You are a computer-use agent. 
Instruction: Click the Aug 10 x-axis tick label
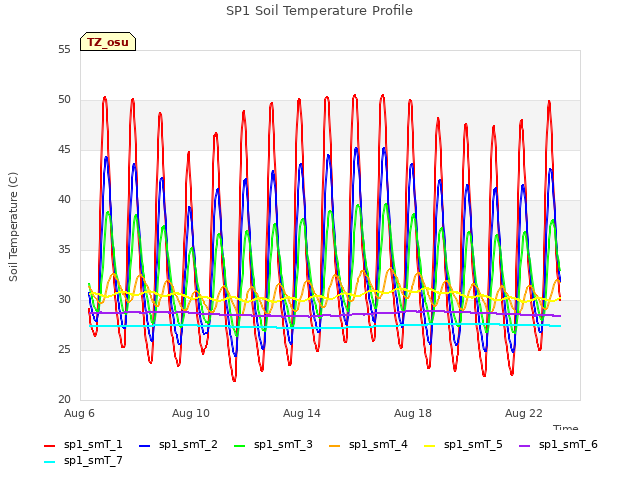[x=191, y=413]
